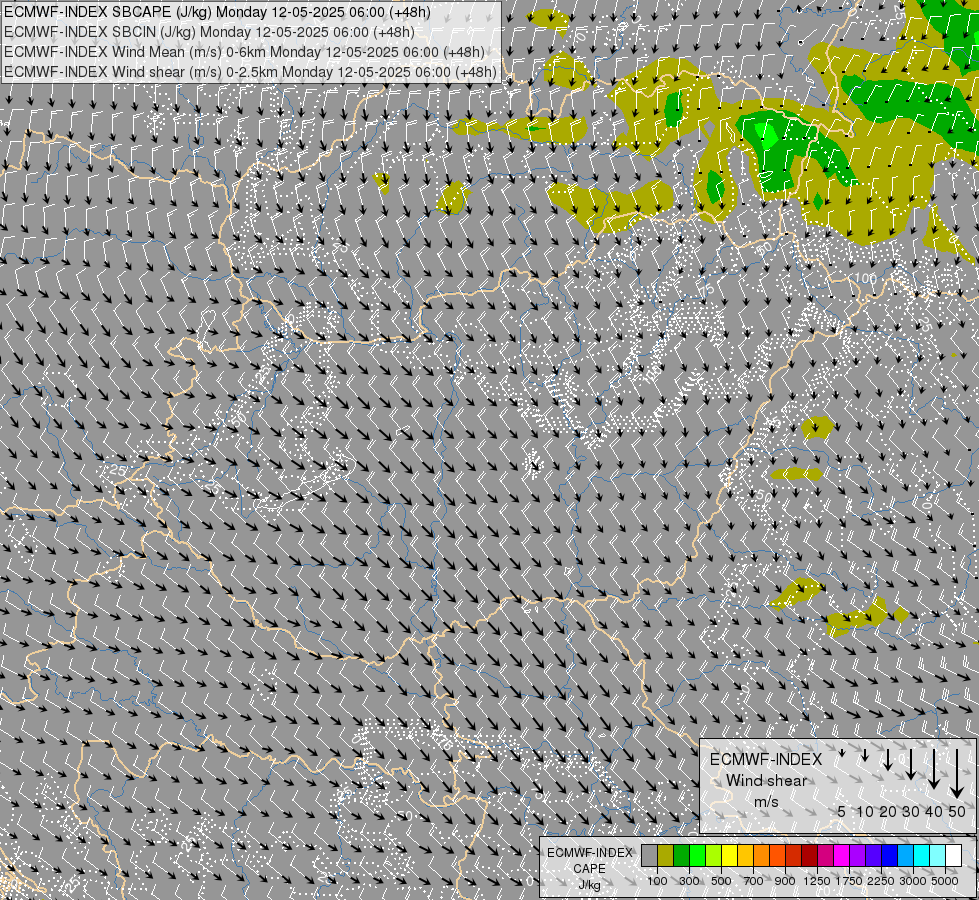
Task: Click the largest 50 m/s legend arrow
Action: point(957,774)
